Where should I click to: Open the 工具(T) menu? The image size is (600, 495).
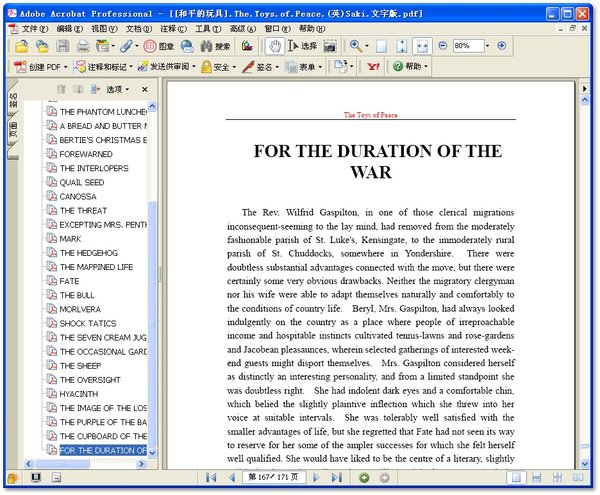point(208,29)
